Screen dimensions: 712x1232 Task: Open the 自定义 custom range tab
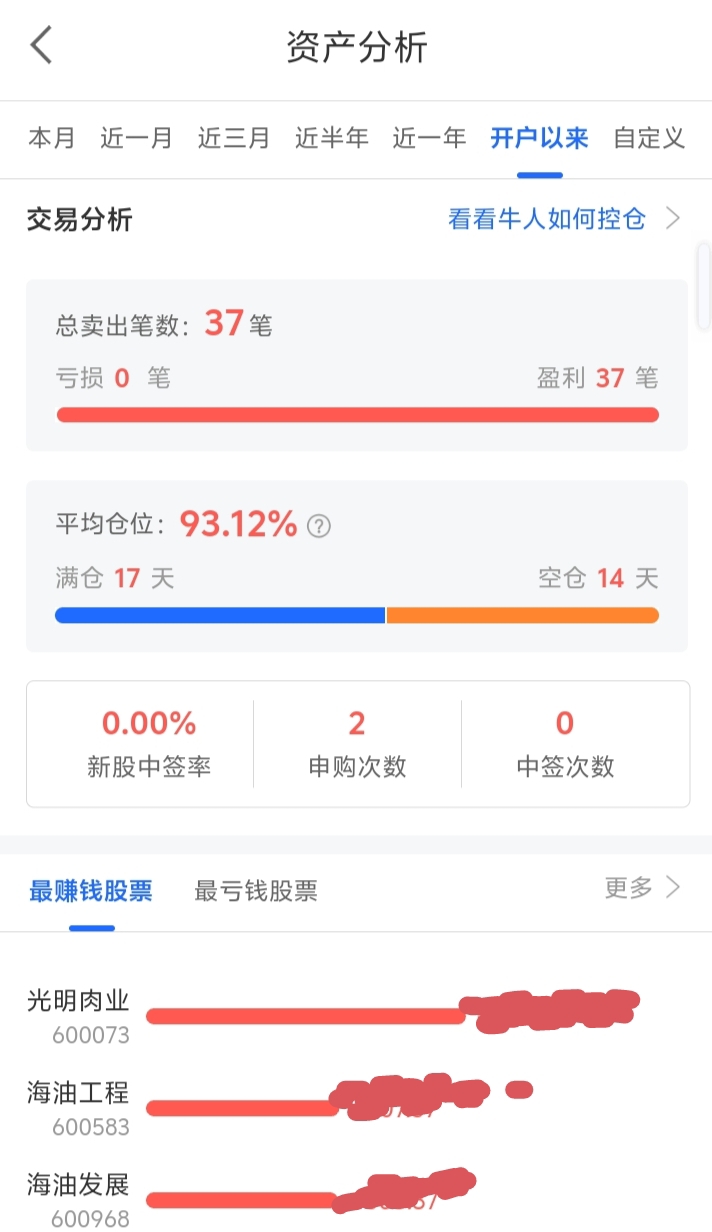tap(649, 138)
